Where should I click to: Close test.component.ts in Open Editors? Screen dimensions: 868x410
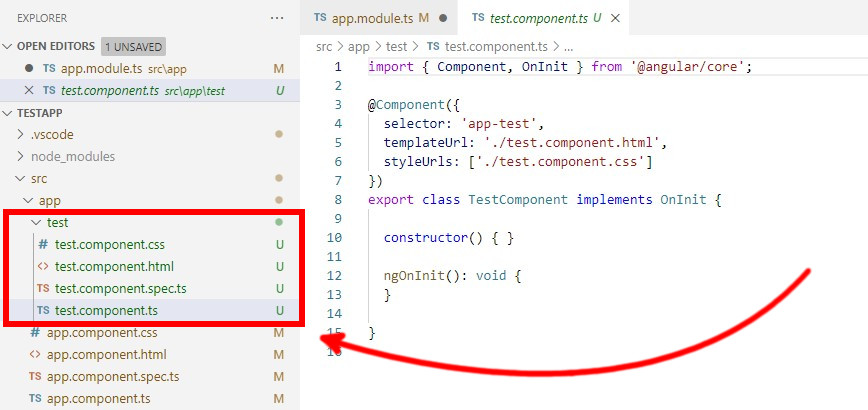pyautogui.click(x=28, y=90)
